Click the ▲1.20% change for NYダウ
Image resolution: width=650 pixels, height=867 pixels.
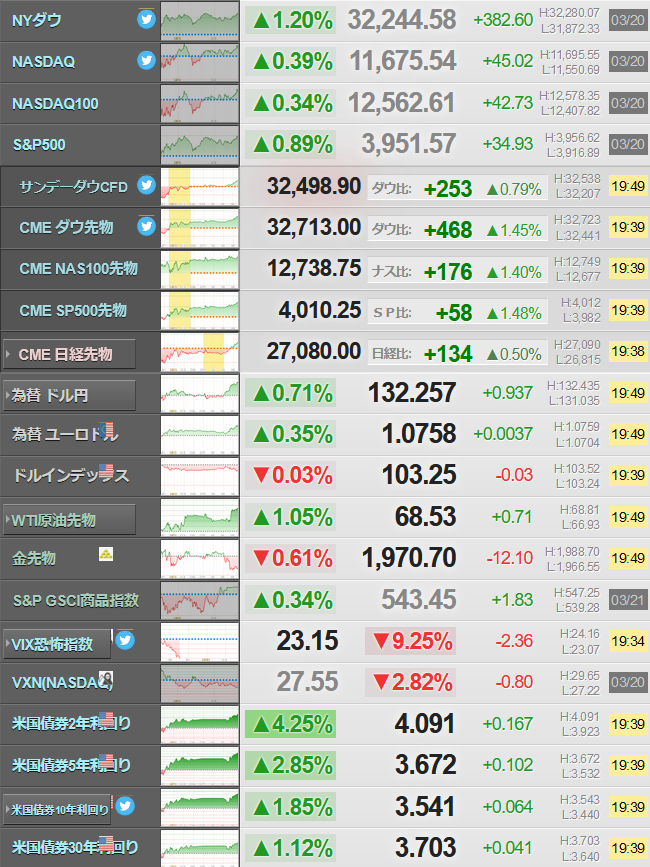291,20
